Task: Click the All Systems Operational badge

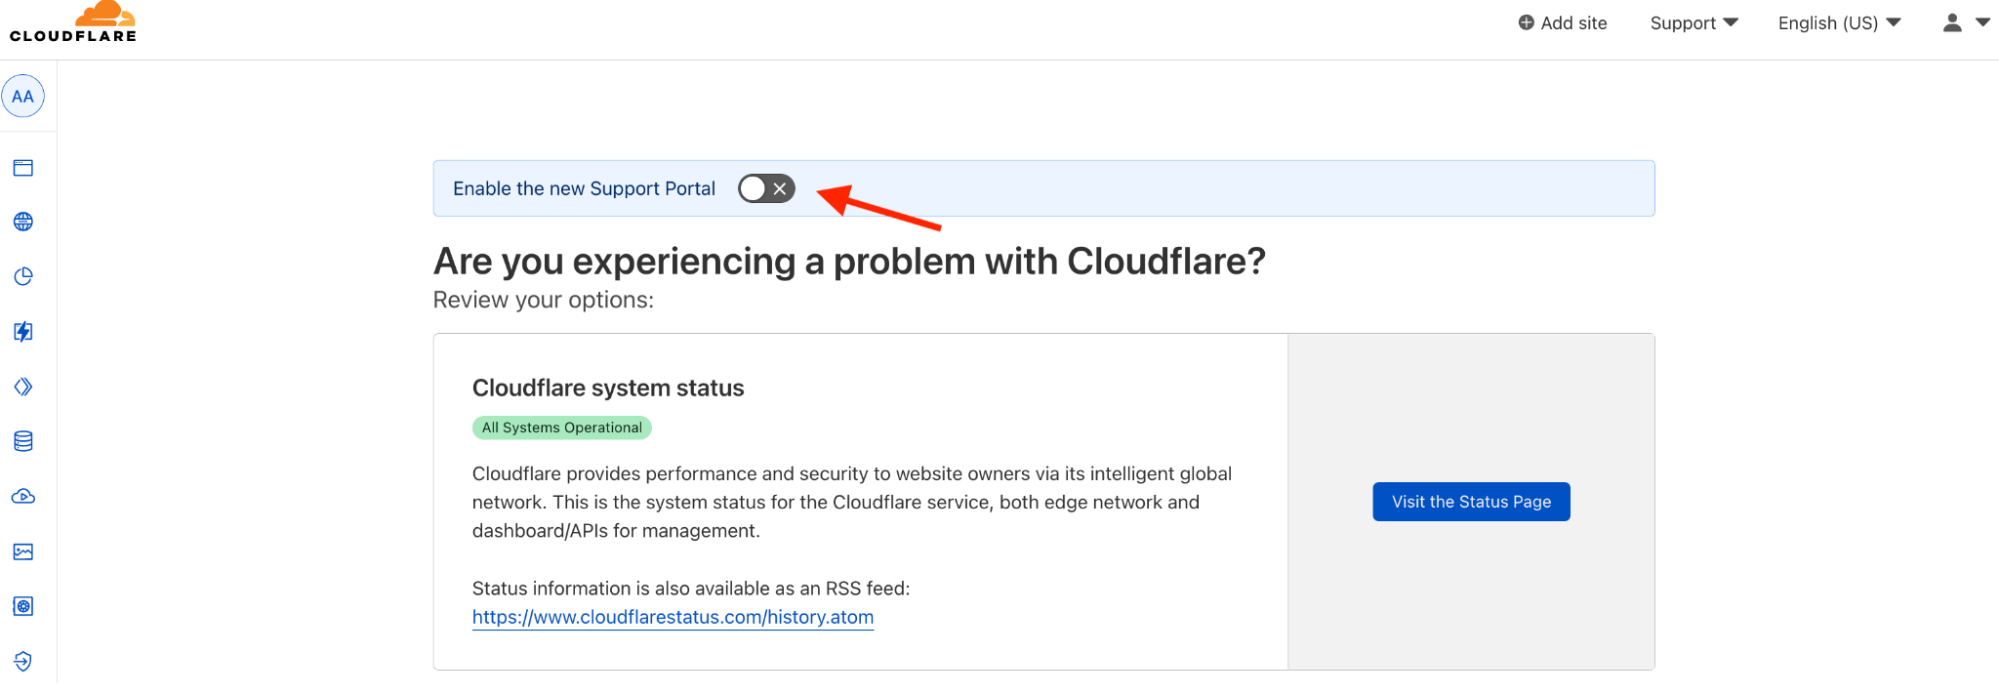Action: (x=562, y=428)
